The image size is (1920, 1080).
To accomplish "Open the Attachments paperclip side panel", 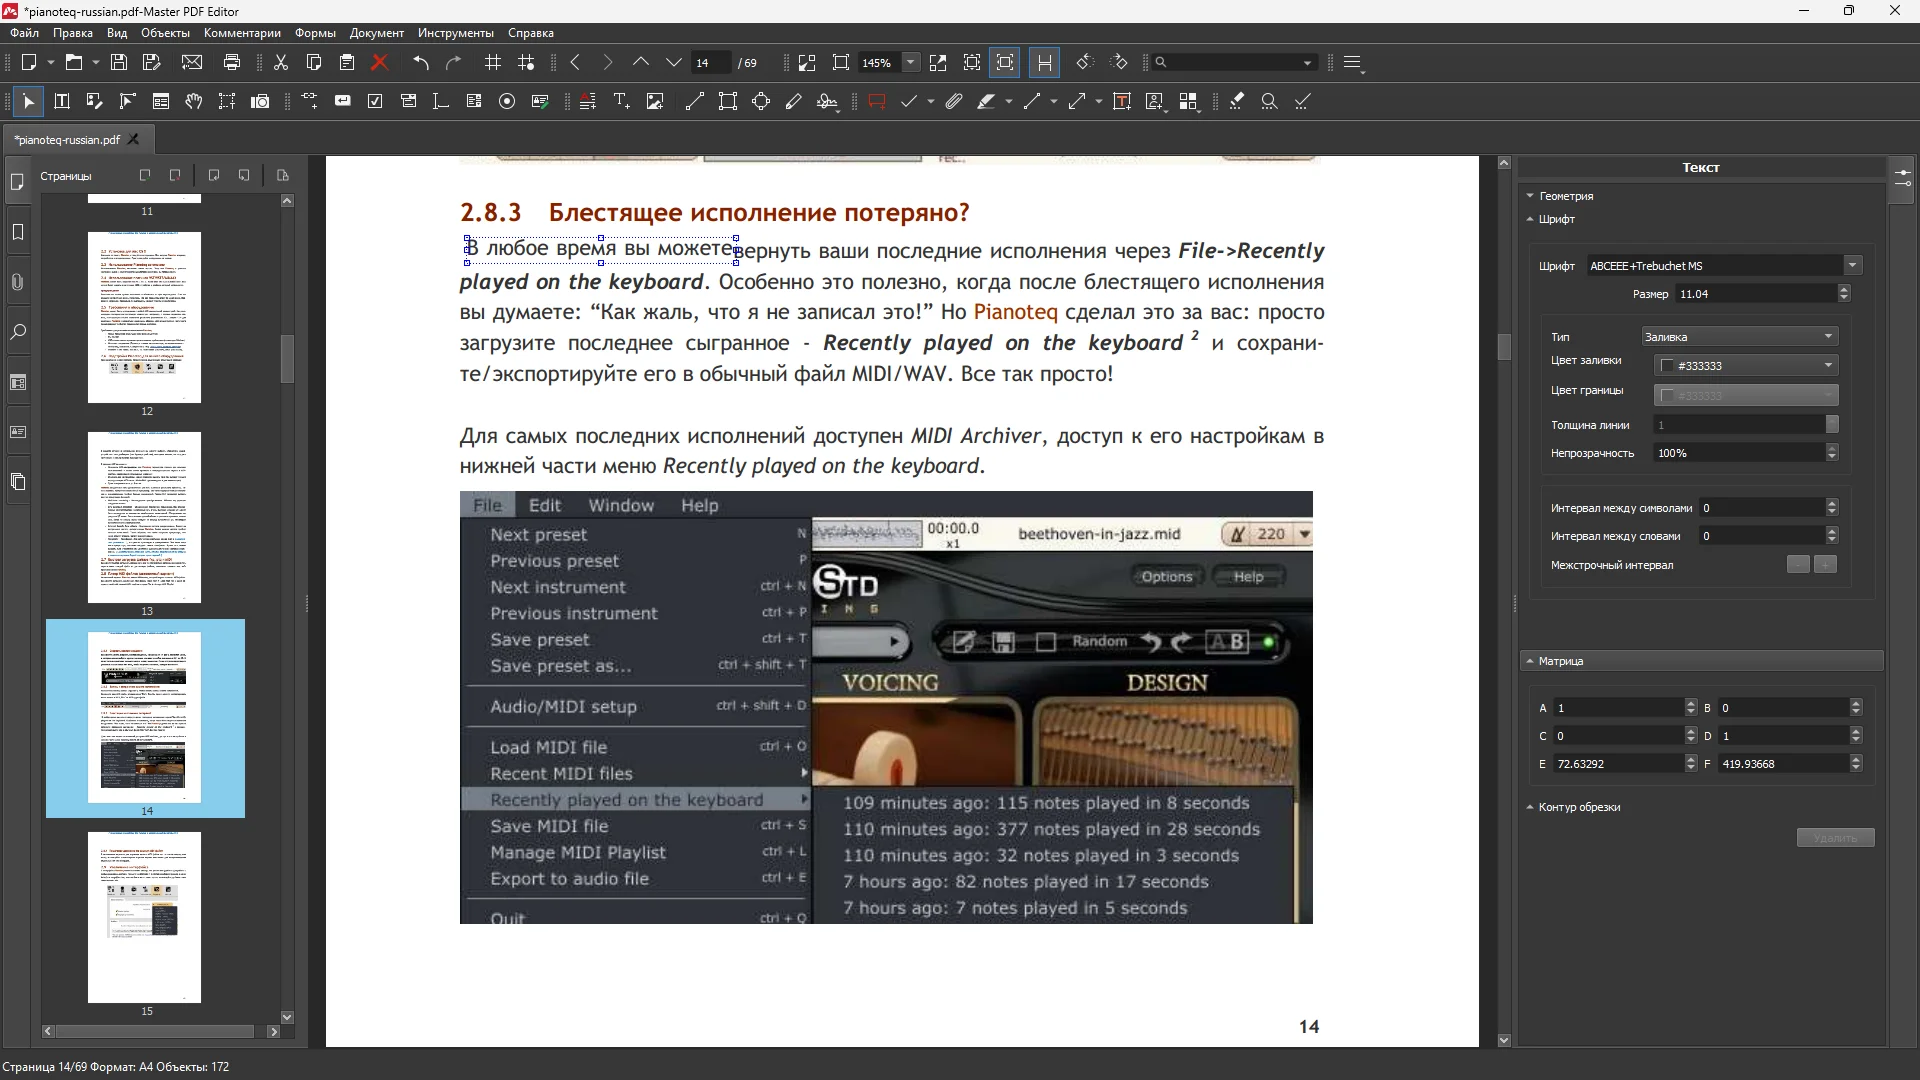I will [18, 282].
